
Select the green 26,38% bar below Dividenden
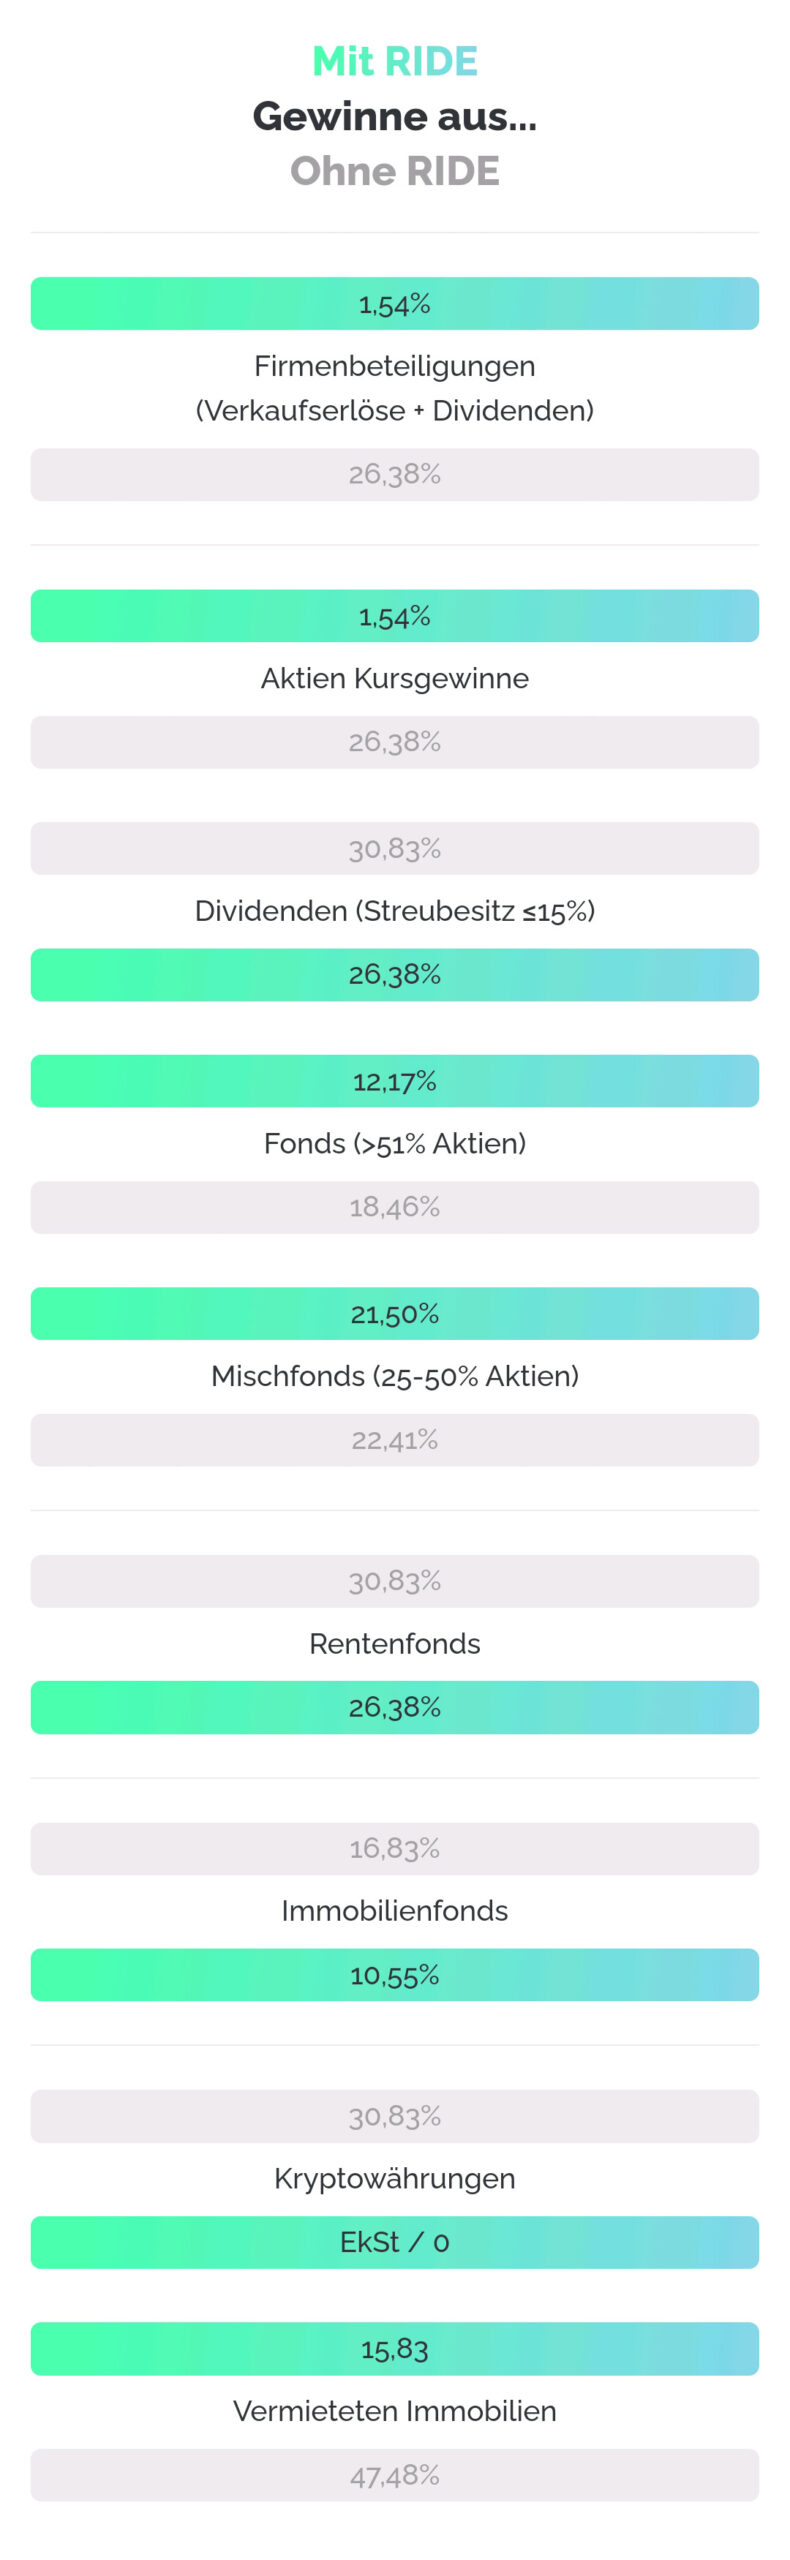395,975
